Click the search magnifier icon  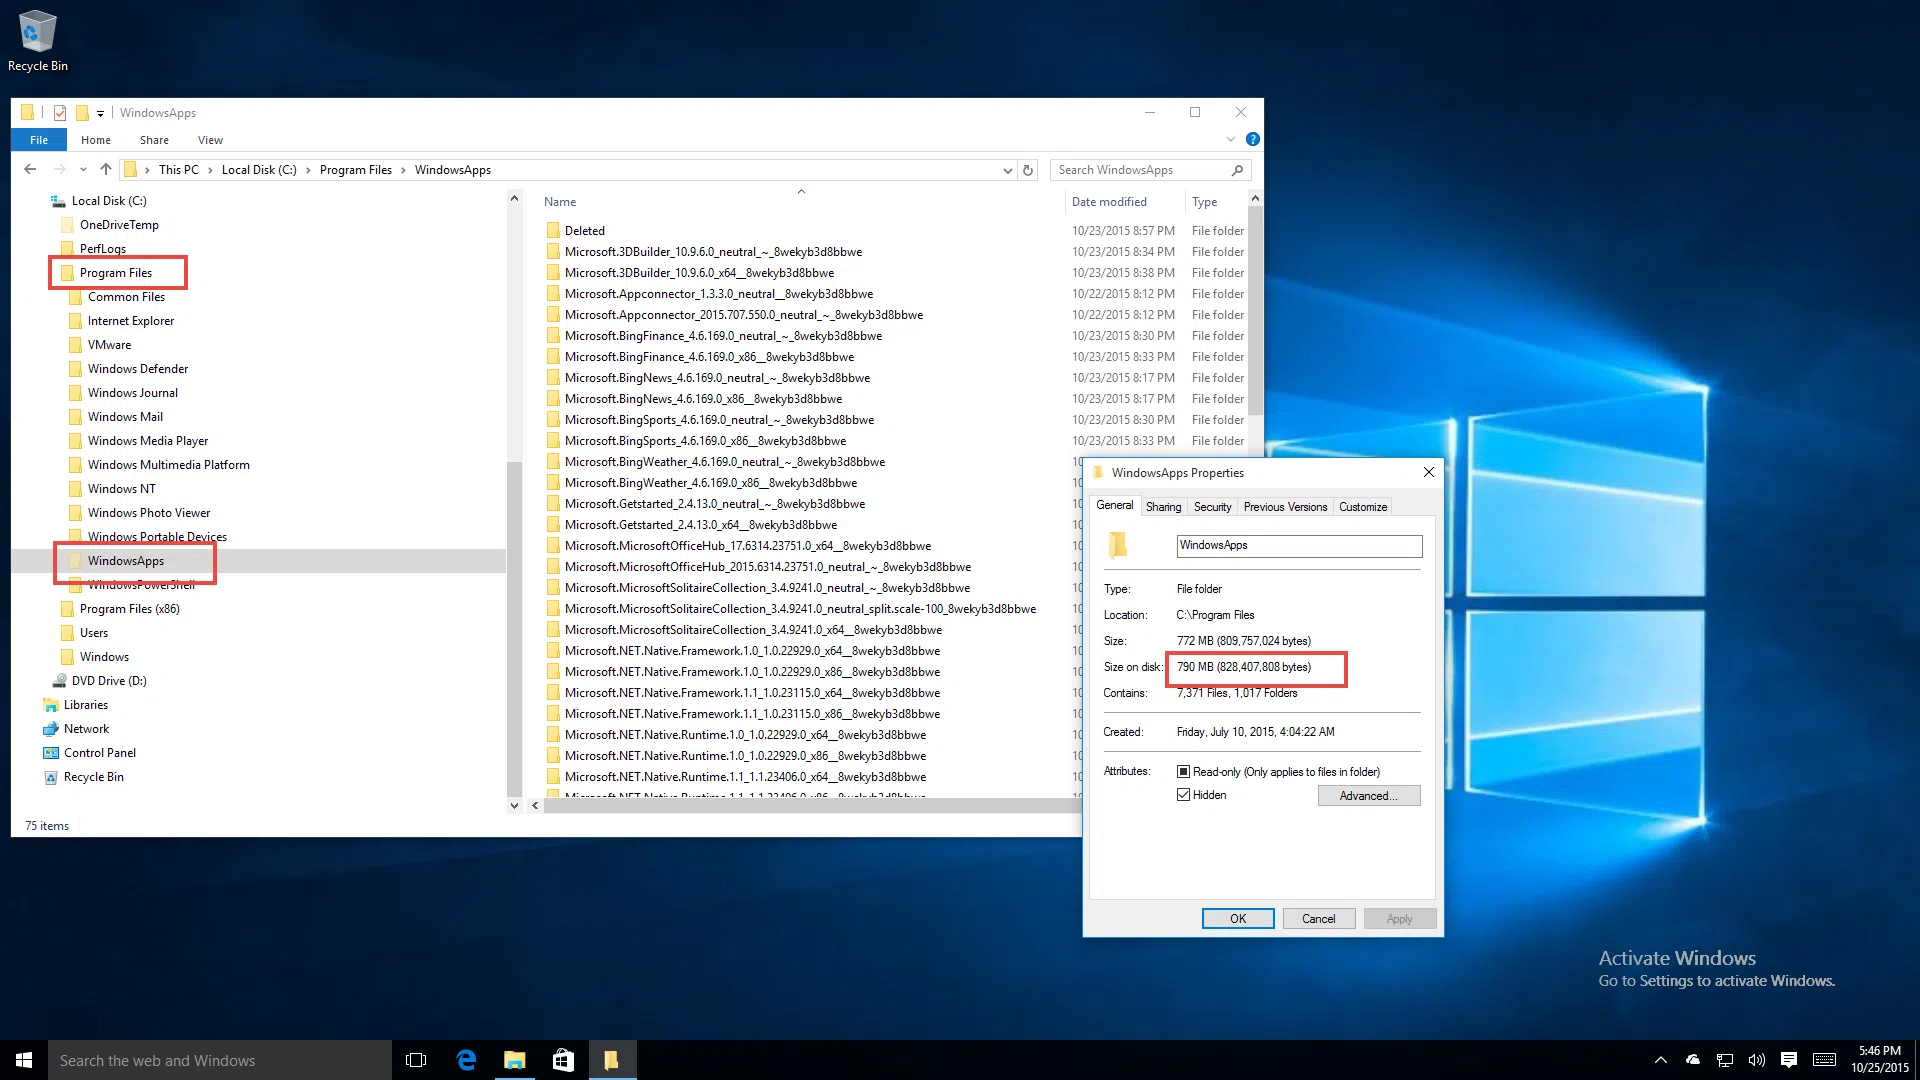[x=1238, y=170]
